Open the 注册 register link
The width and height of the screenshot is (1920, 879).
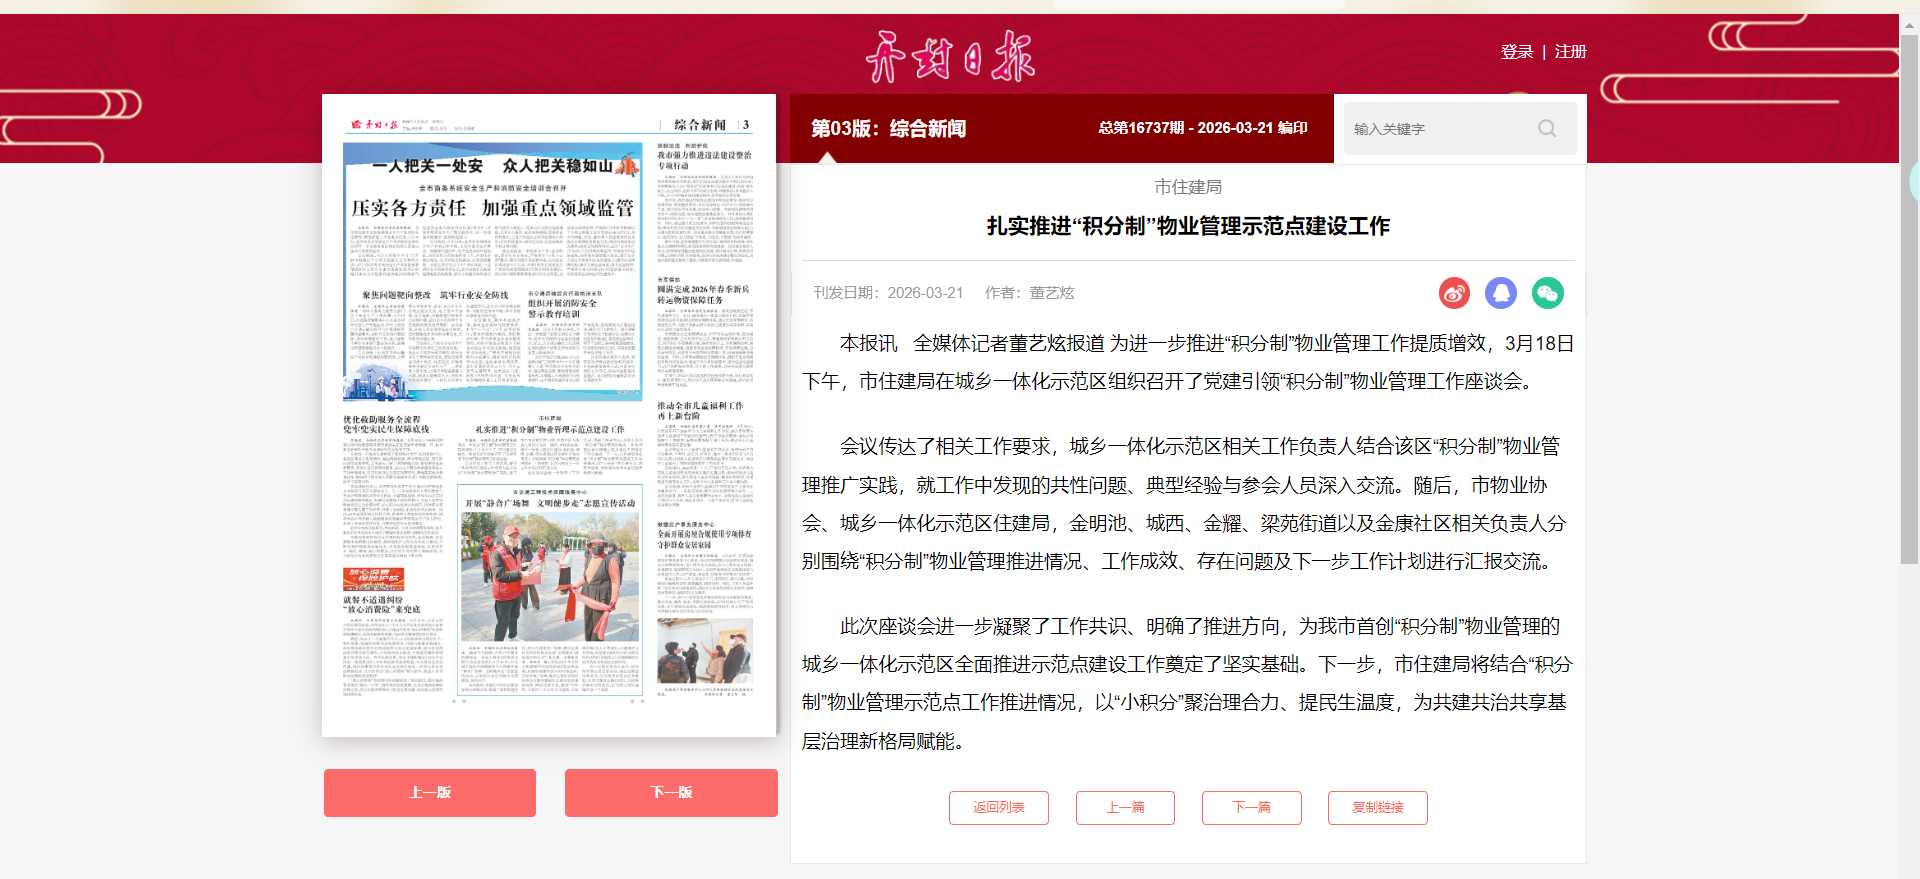(x=1570, y=52)
